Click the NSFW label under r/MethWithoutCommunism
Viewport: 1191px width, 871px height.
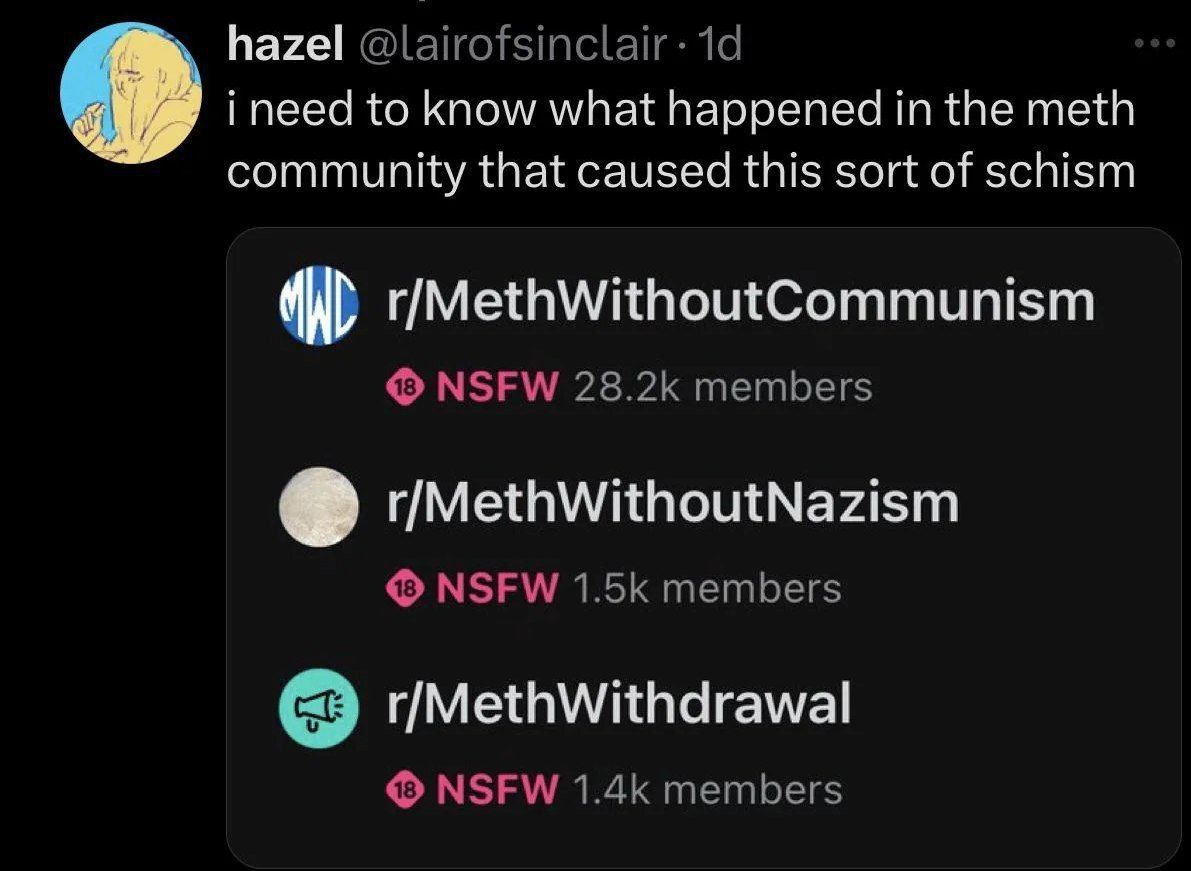[x=498, y=387]
